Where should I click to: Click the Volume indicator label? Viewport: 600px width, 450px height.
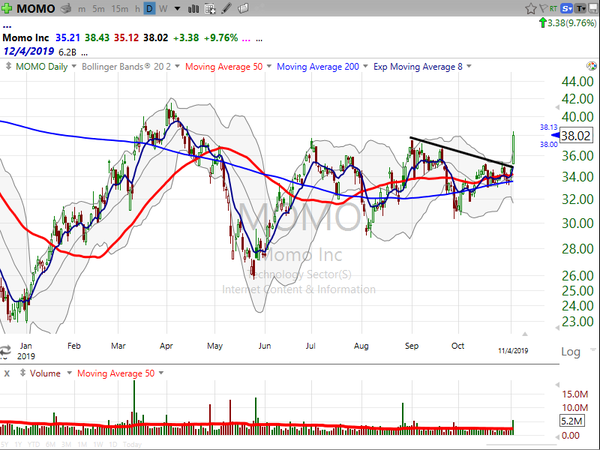(x=45, y=373)
